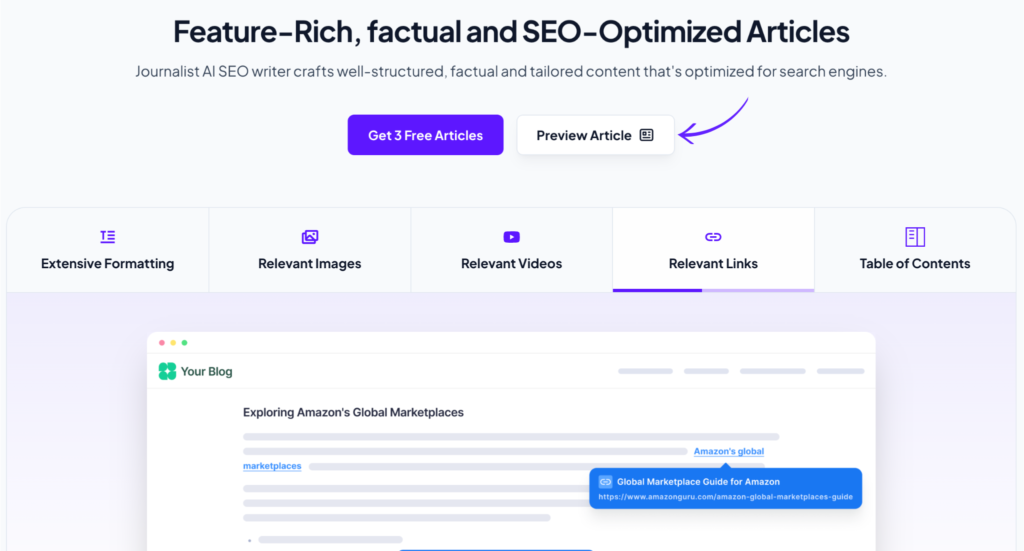Open the Extensive Formatting tab
This screenshot has width=1024, height=551.
108,249
